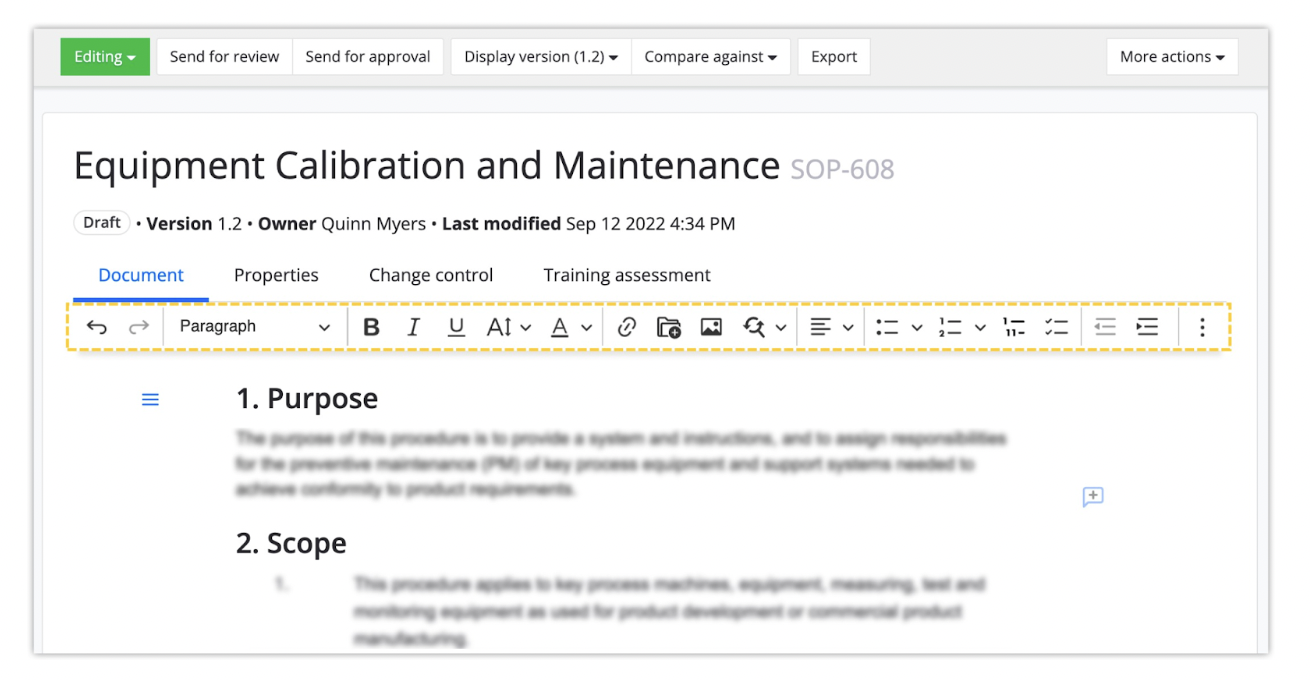Viewport: 1310px width, 680px height.
Task: Insert a hyperlink
Action: click(x=628, y=327)
